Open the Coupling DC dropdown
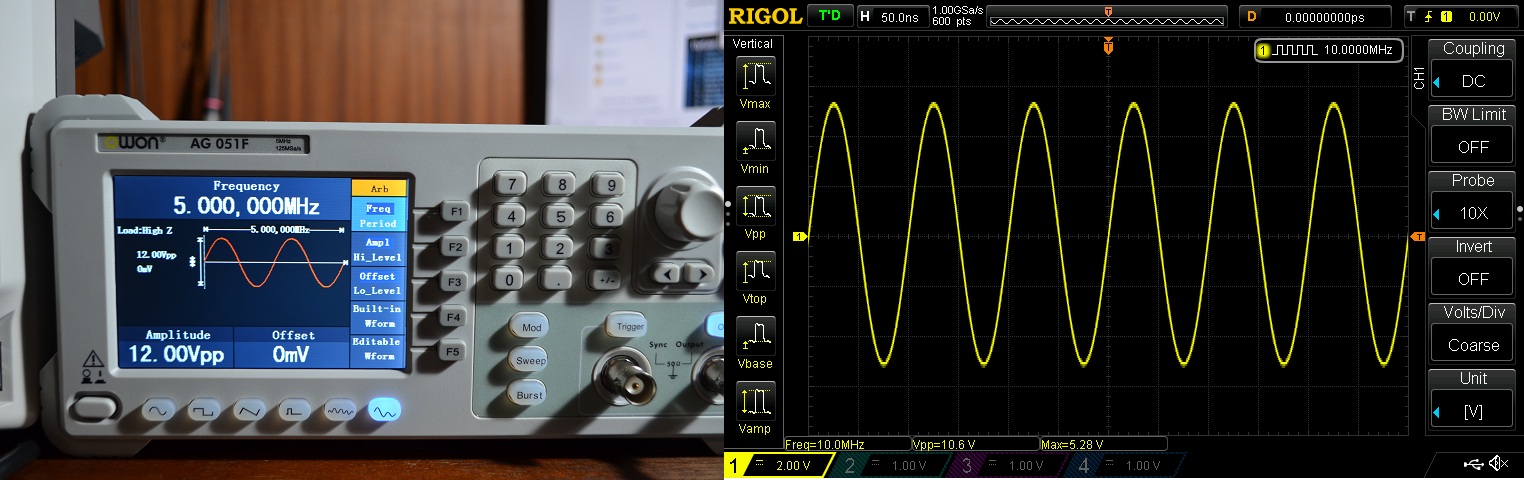Viewport: 1524px width, 480px height. point(1473,80)
